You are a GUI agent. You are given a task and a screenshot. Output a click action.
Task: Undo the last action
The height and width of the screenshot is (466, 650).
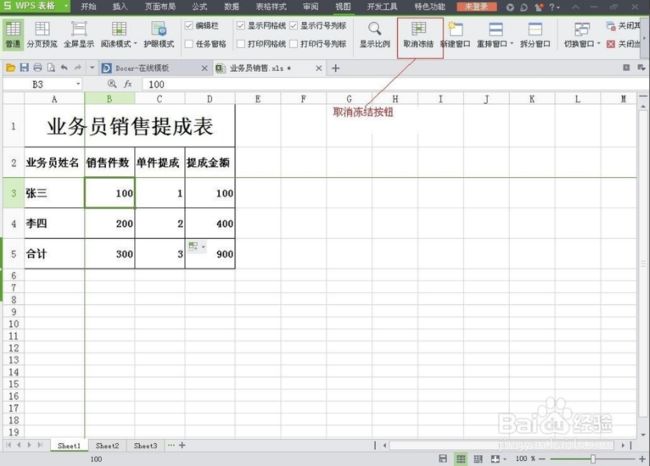pos(64,68)
